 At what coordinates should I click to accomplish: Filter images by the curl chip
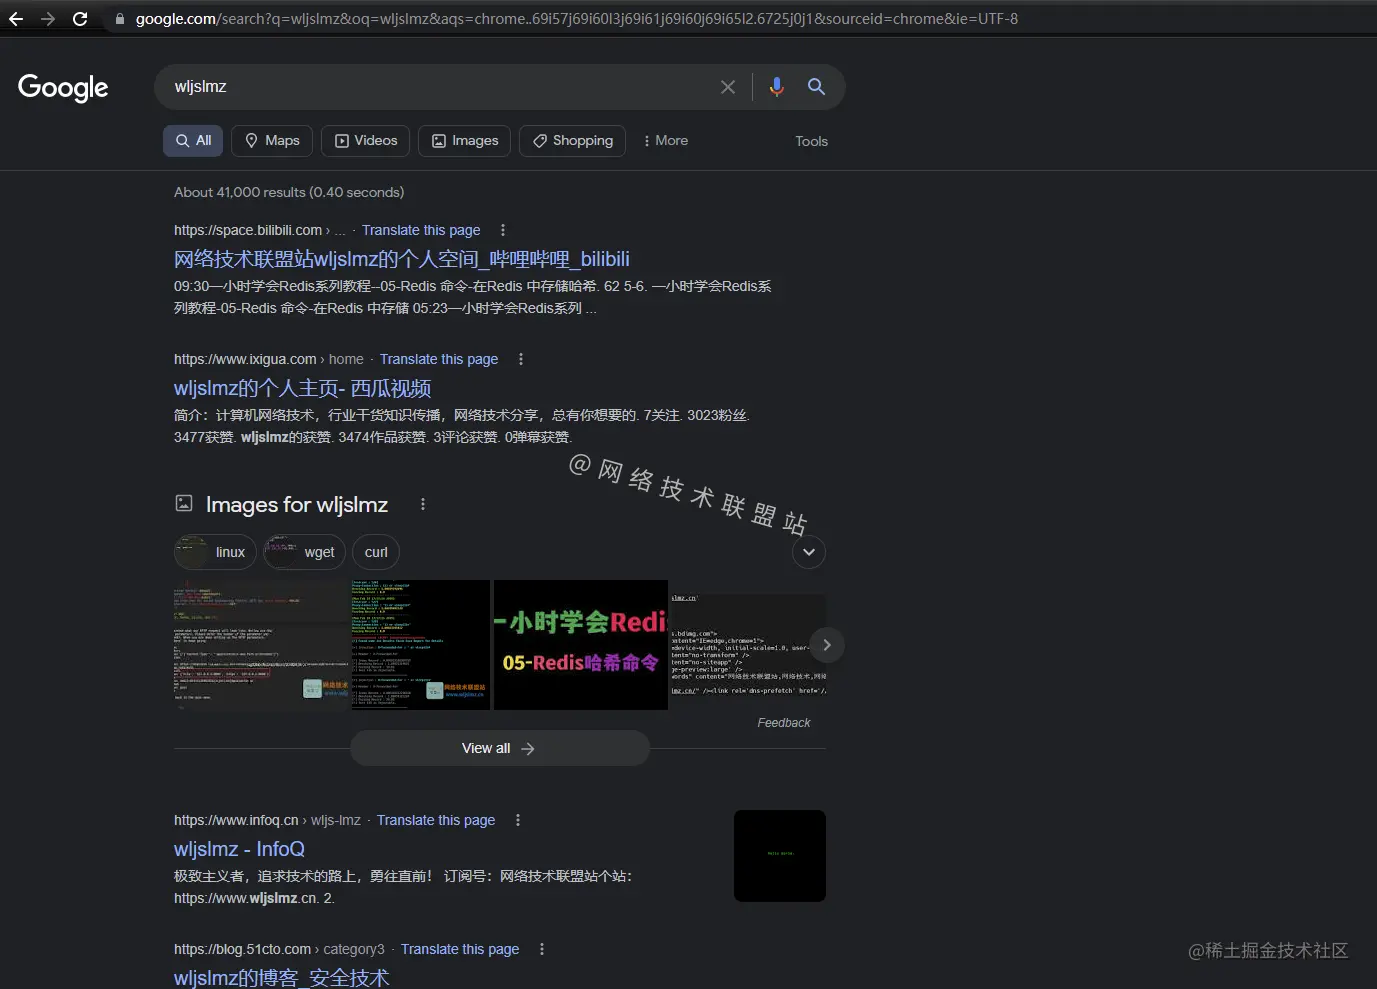376,552
